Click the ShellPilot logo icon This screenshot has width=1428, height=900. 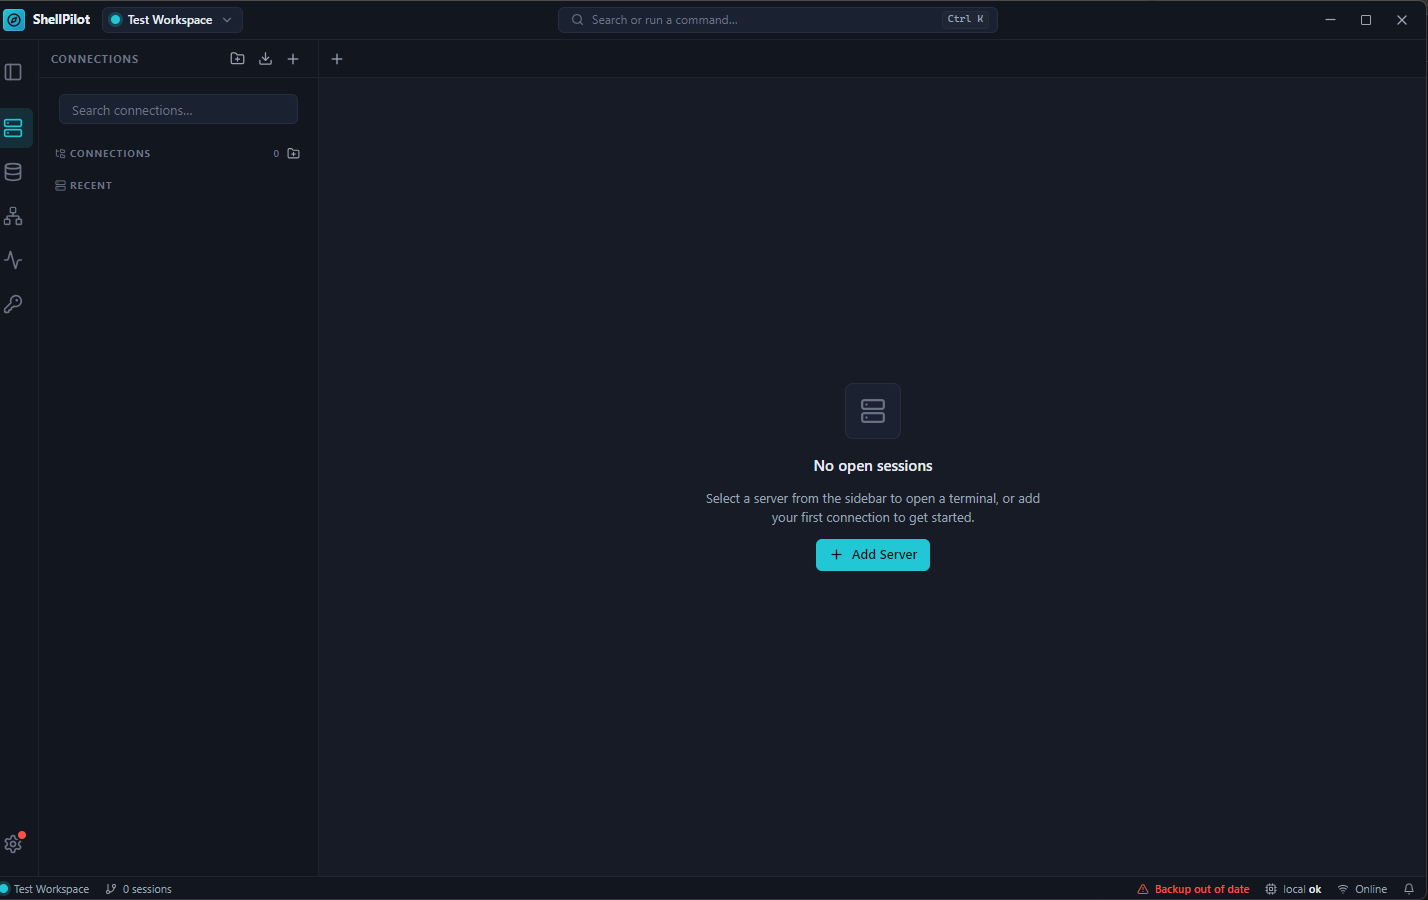coord(14,20)
